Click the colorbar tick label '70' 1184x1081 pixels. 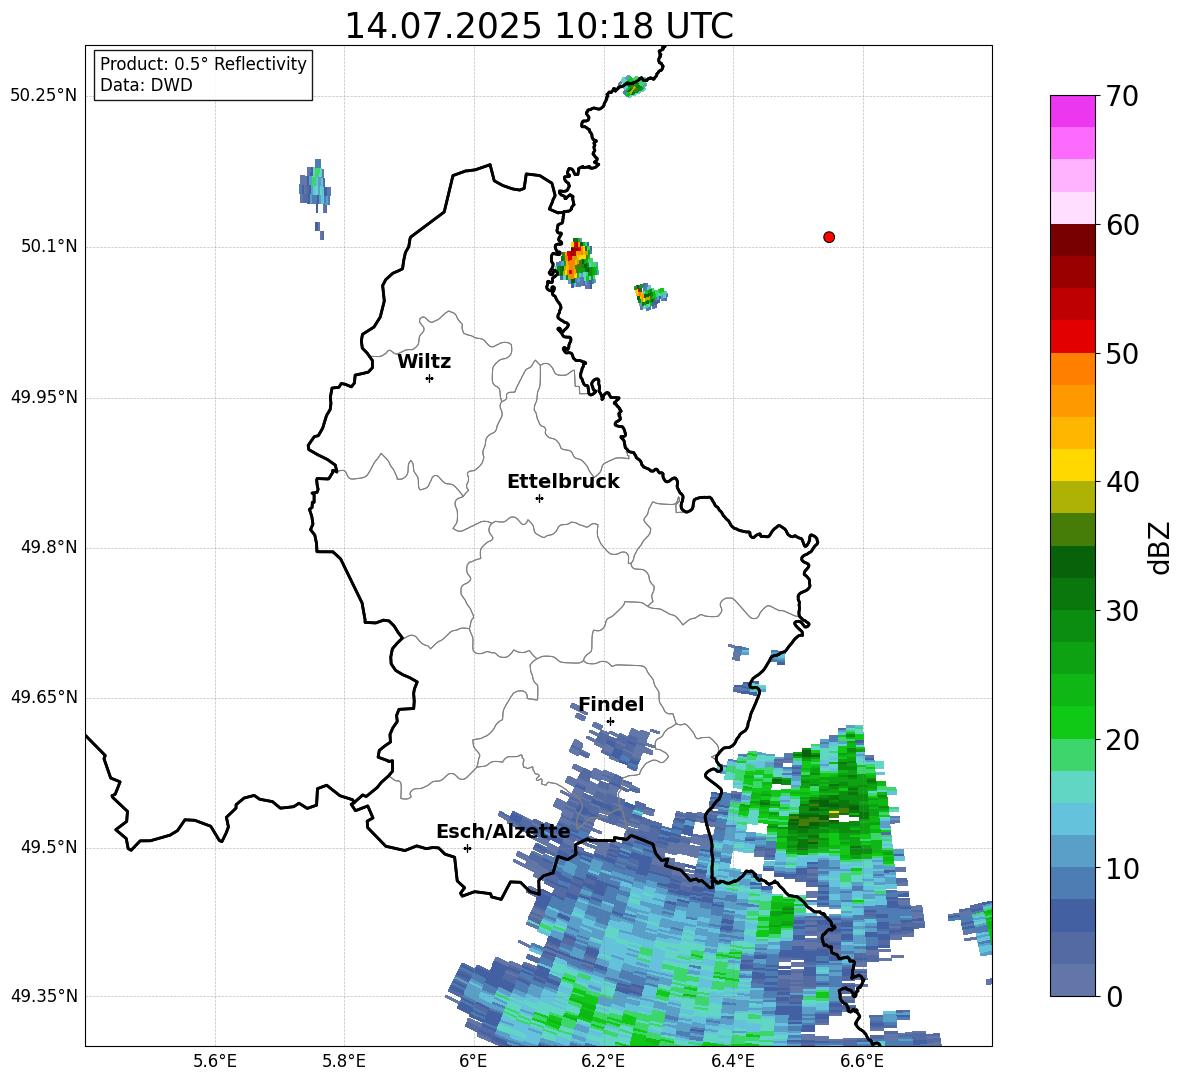pos(1121,97)
